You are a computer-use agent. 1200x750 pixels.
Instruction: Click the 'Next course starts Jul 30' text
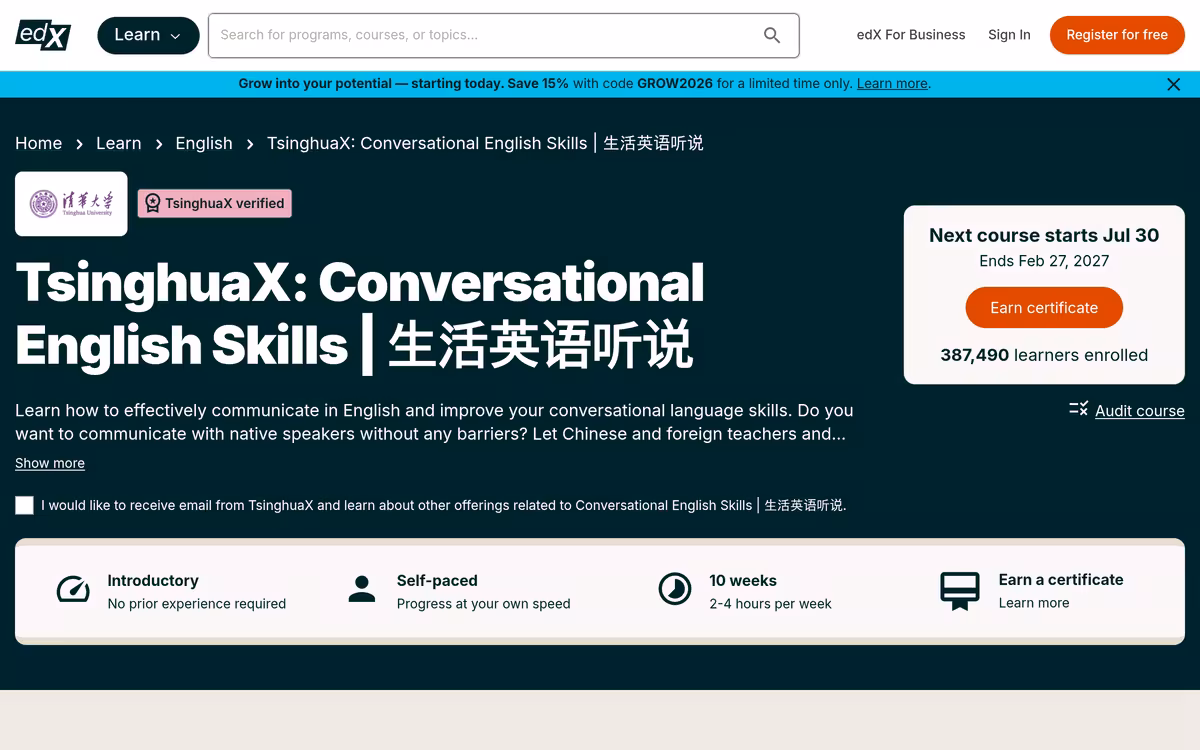coord(1044,236)
